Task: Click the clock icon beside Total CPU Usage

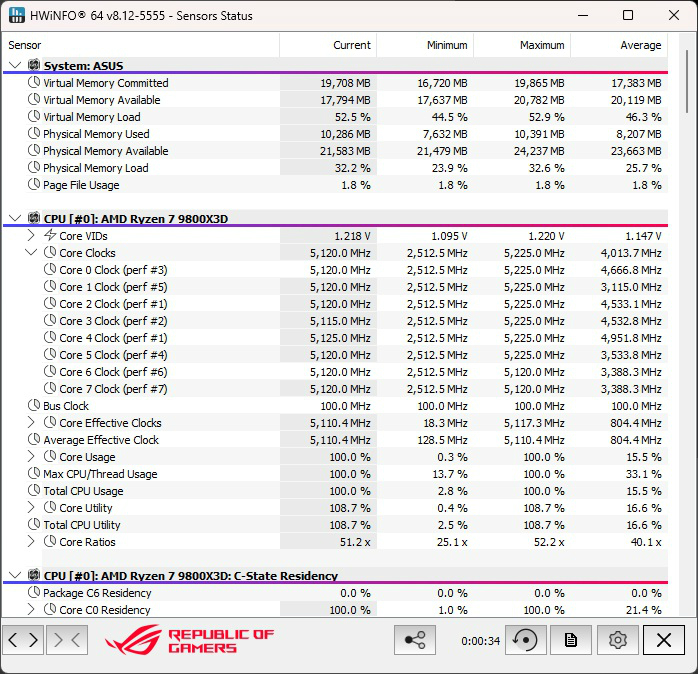Action: [x=34, y=490]
